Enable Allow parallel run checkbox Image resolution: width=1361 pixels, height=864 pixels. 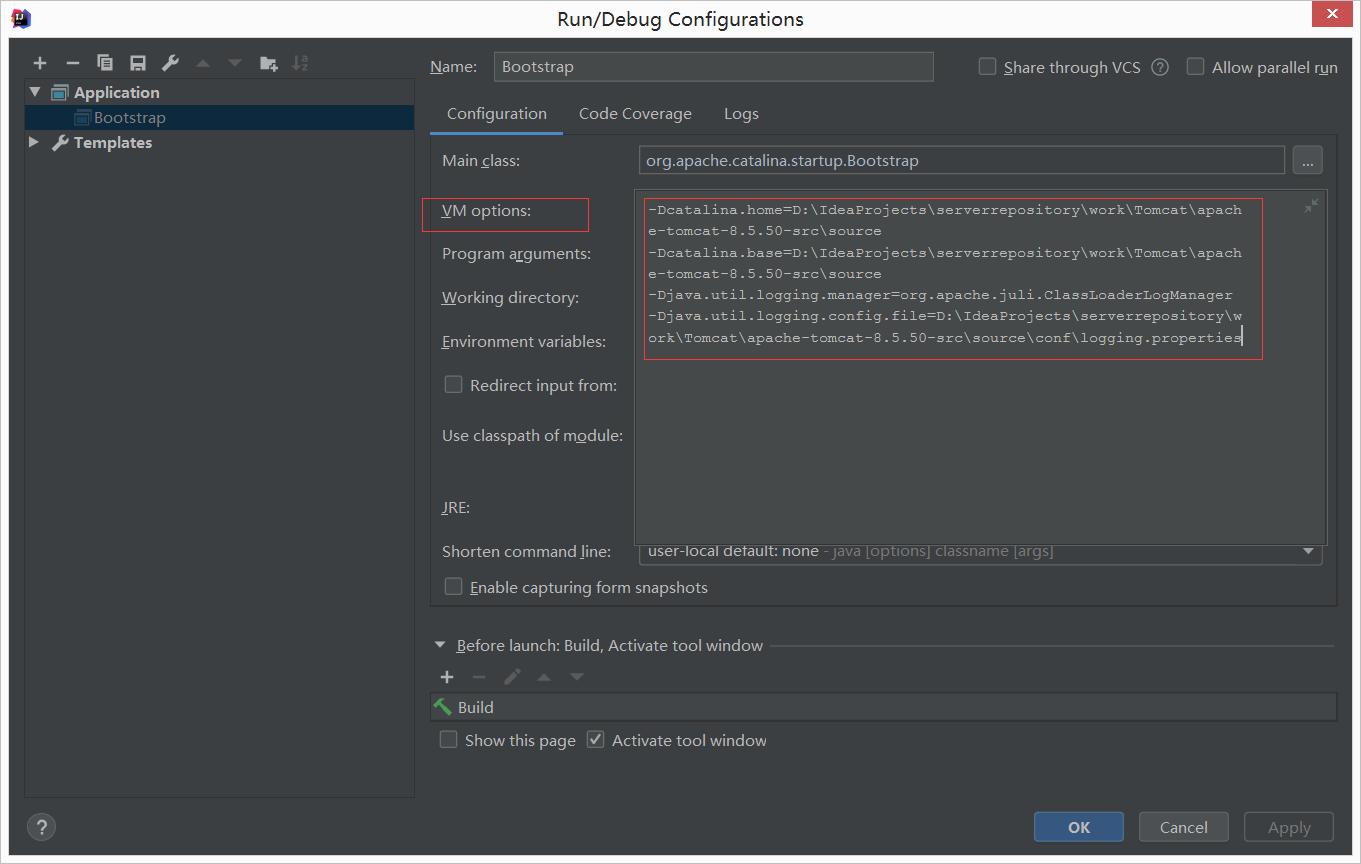1195,67
